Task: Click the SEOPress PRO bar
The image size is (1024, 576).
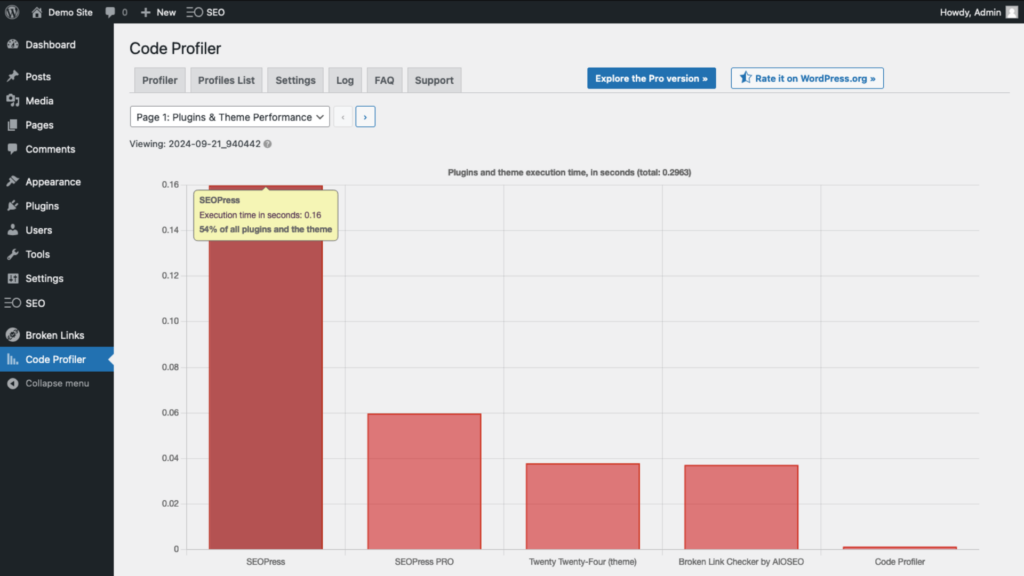Action: (424, 481)
